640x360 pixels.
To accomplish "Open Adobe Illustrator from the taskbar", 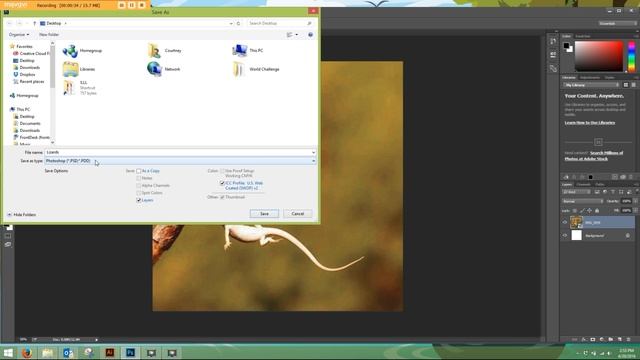I will point(110,353).
